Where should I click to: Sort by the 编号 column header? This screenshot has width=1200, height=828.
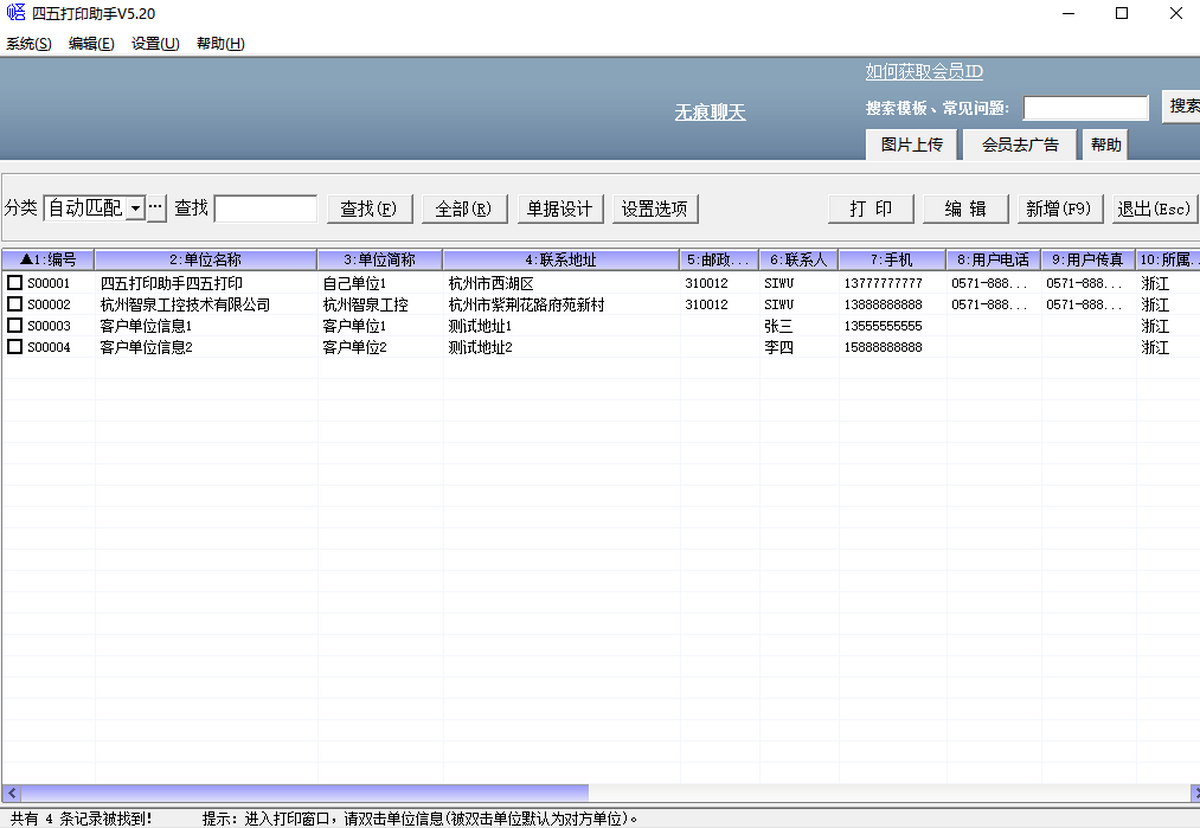[x=48, y=260]
